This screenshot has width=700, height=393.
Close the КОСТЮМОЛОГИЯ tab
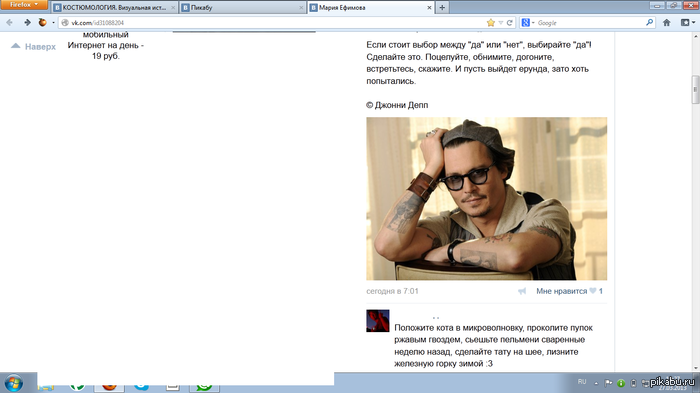click(x=173, y=8)
